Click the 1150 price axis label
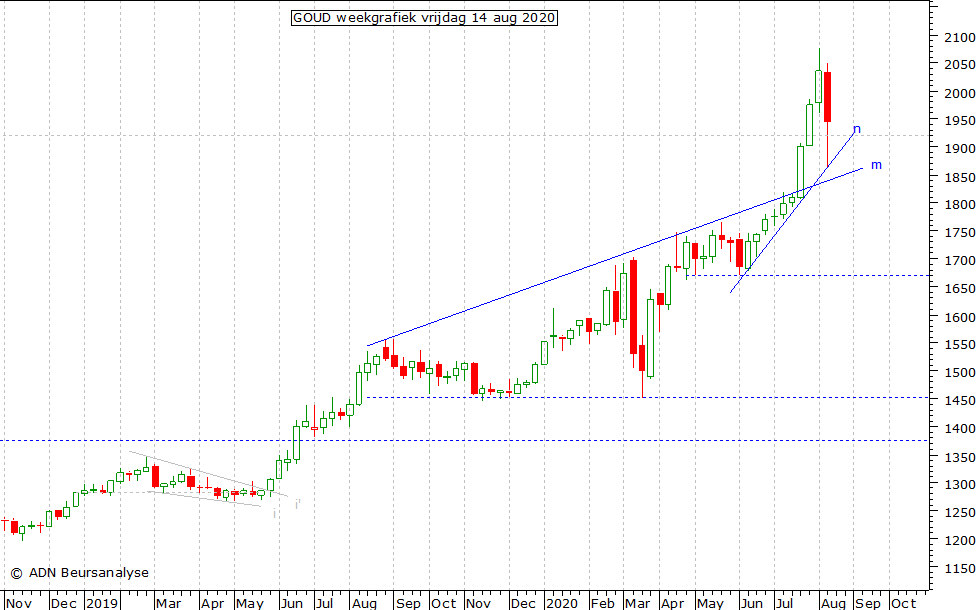The image size is (980, 610). 959,569
